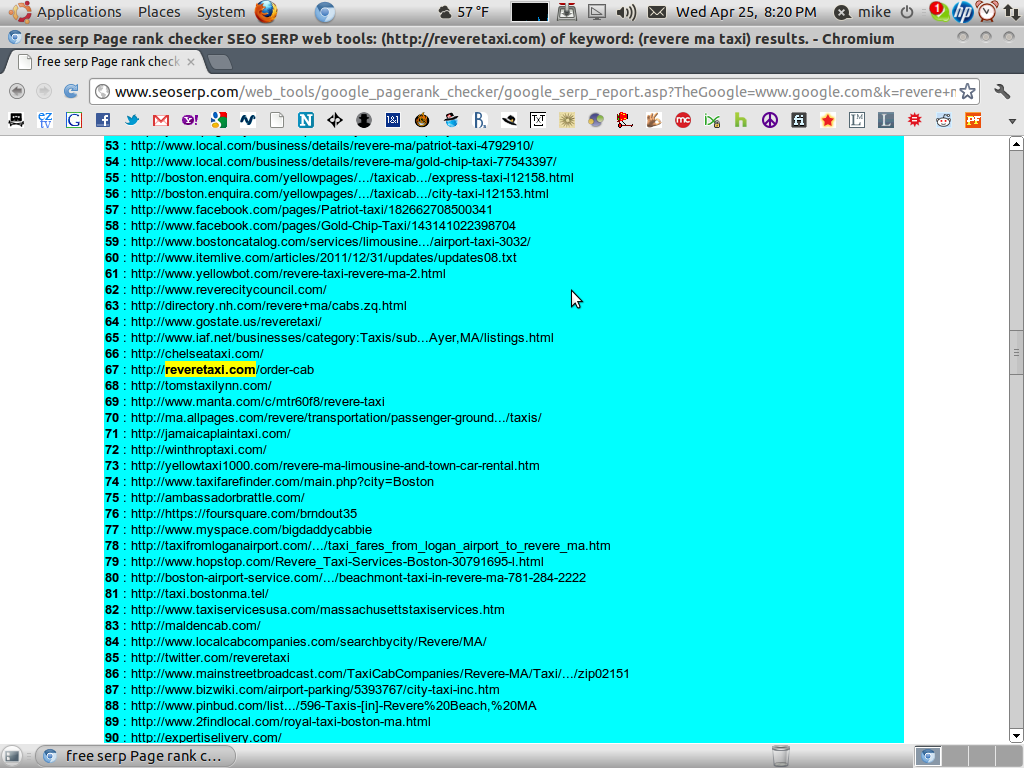Open the Reddit alien bookmark
Screen dimensions: 1024x768
[x=944, y=120]
